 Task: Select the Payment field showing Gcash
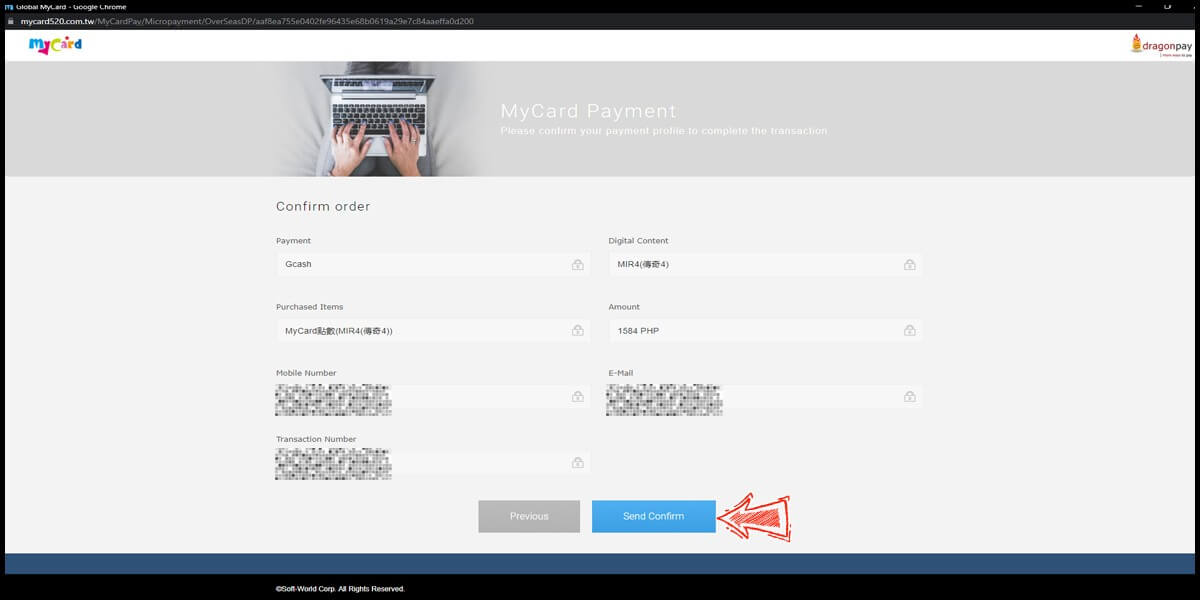pos(433,264)
